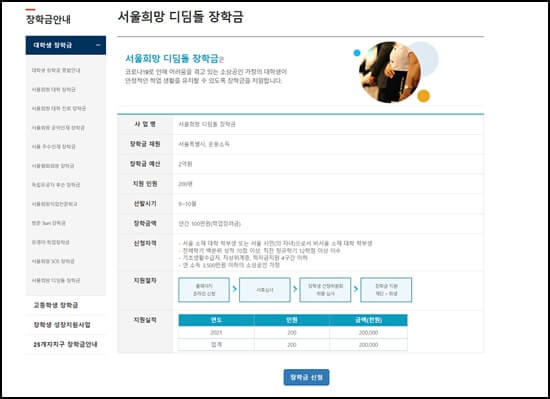
Task: Select the 25개자치구 장학금안내 menu section
Action: click(x=65, y=344)
